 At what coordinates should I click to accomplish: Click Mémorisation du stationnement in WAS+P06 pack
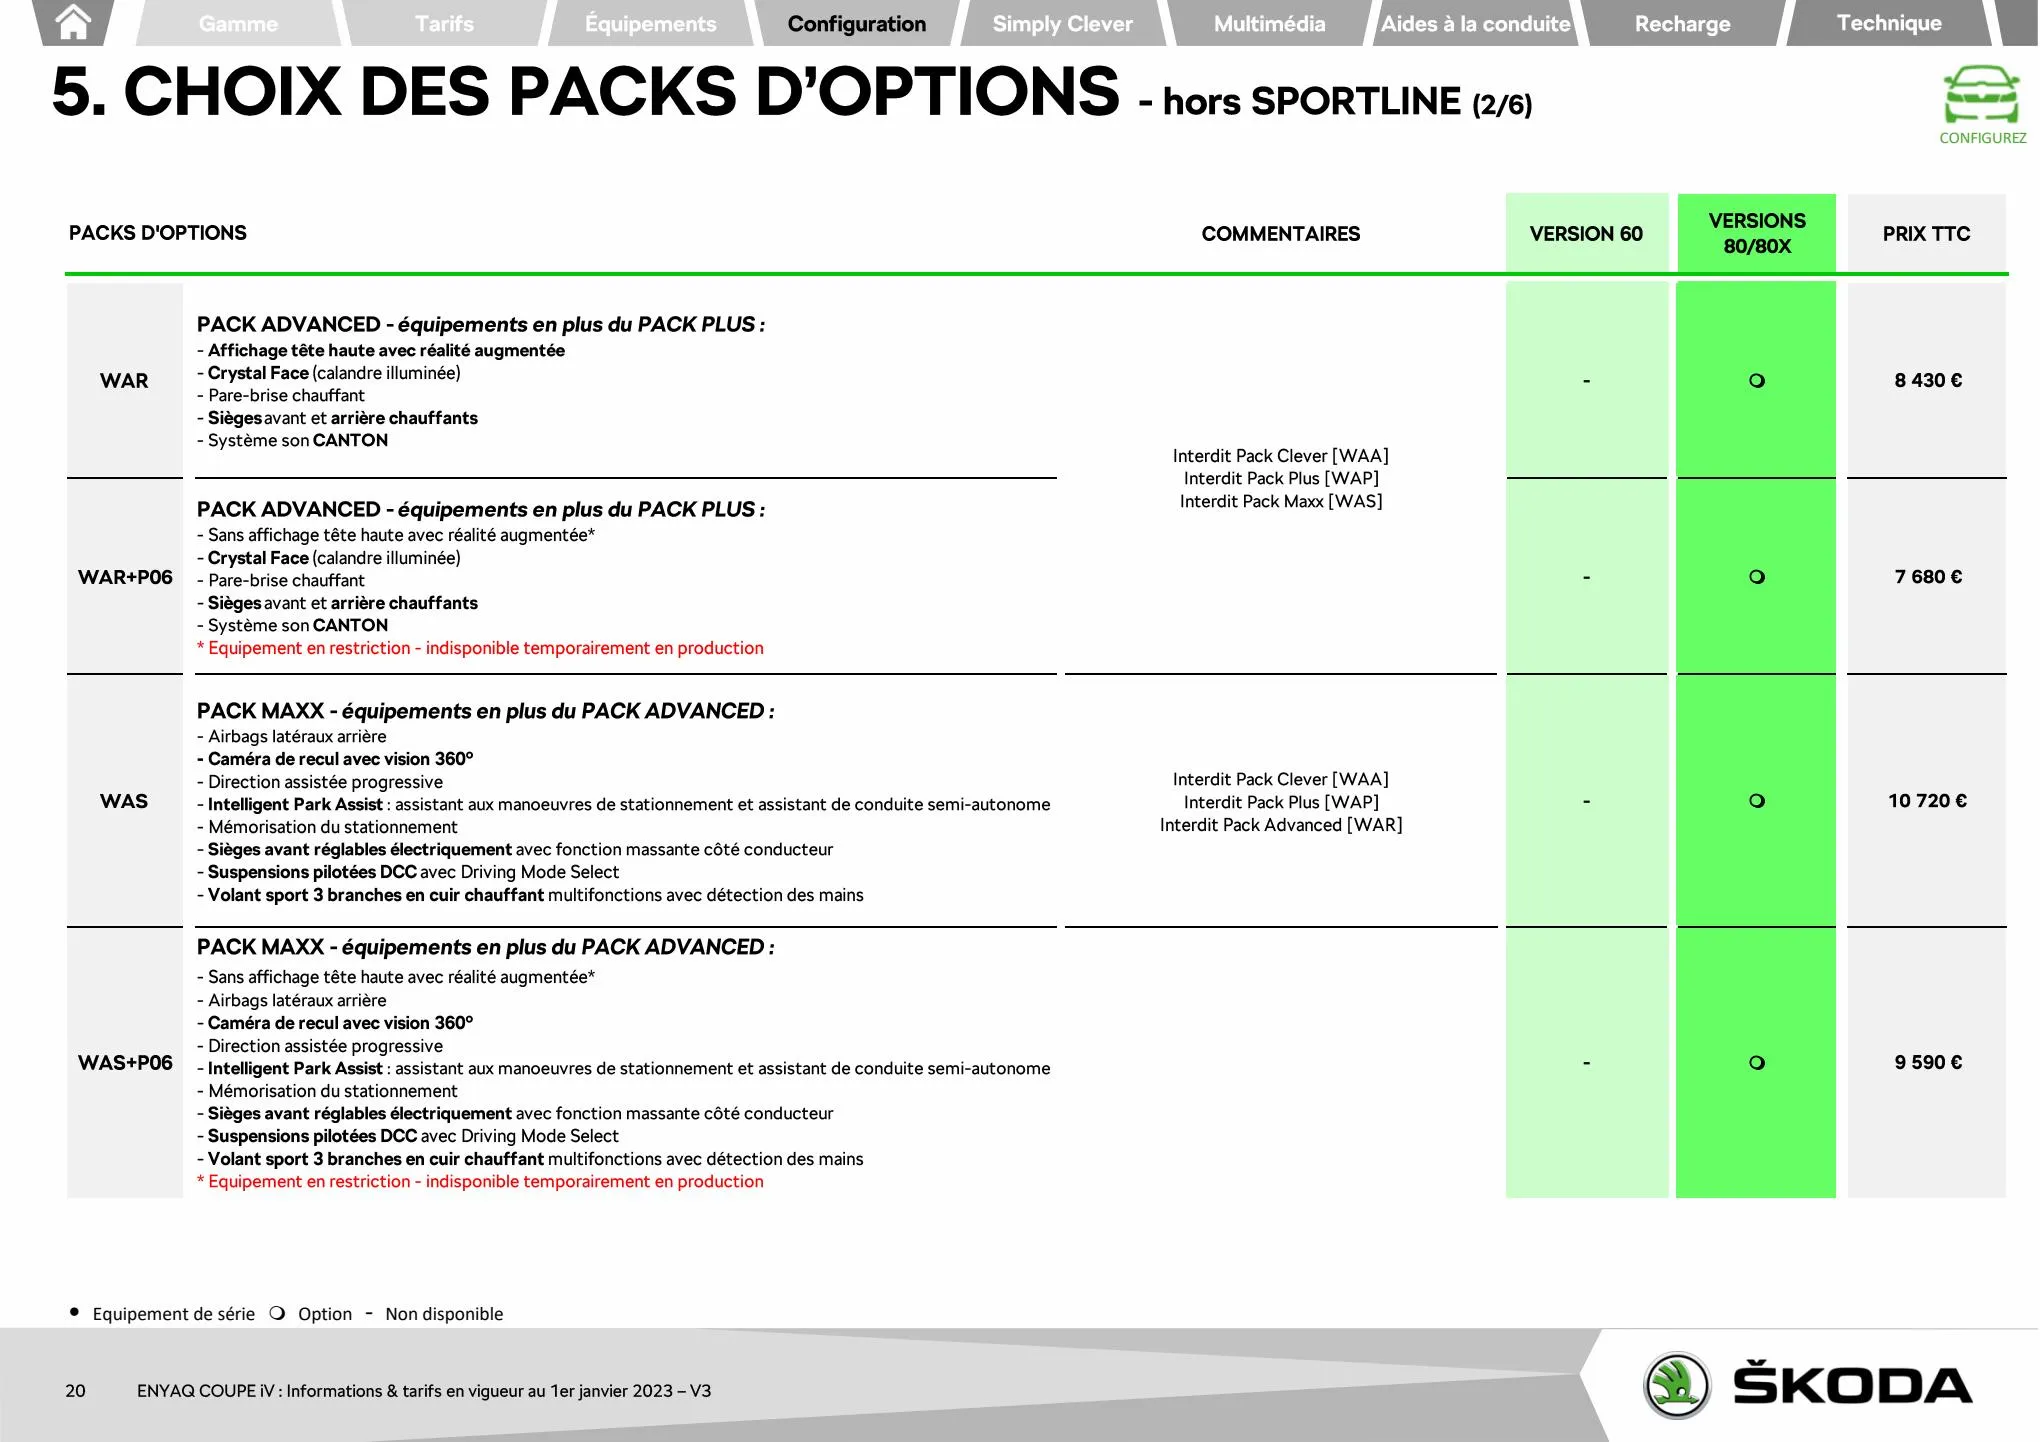(x=327, y=1091)
